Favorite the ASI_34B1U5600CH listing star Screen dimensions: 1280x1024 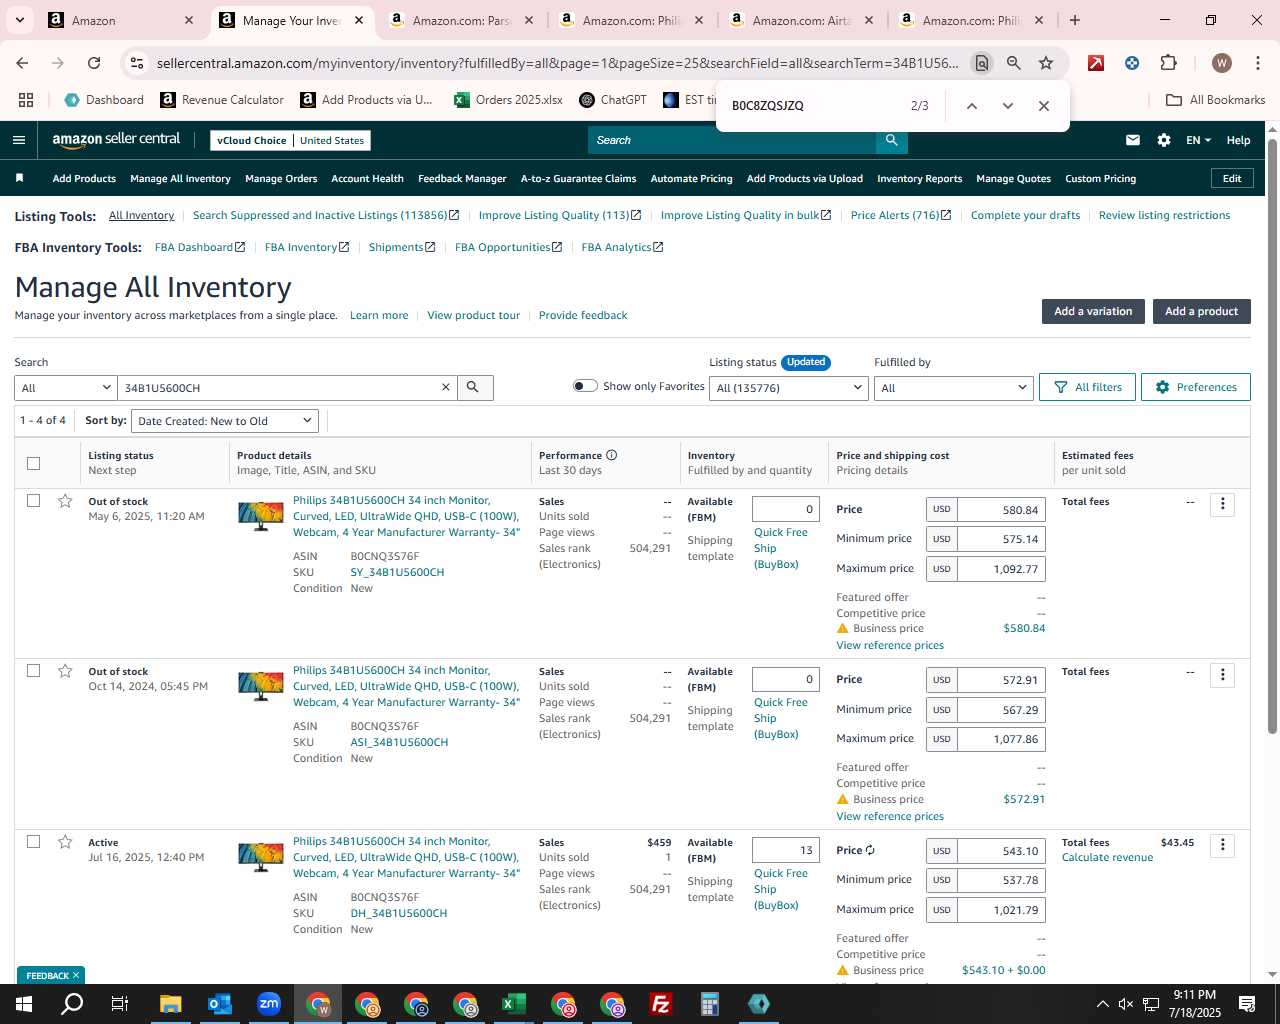[x=65, y=671]
